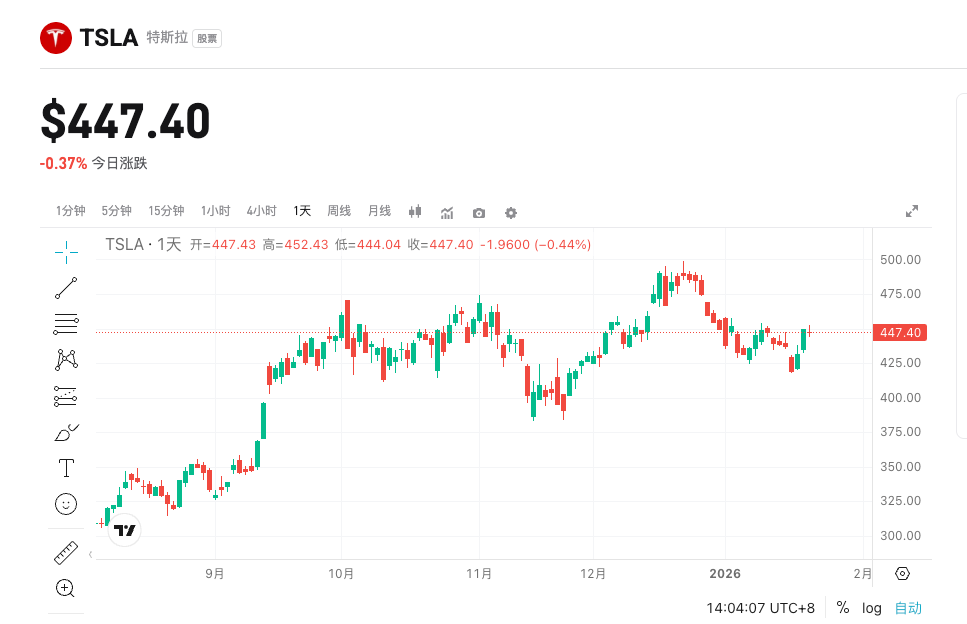Enable 自动 auto-scaling mode

click(908, 607)
